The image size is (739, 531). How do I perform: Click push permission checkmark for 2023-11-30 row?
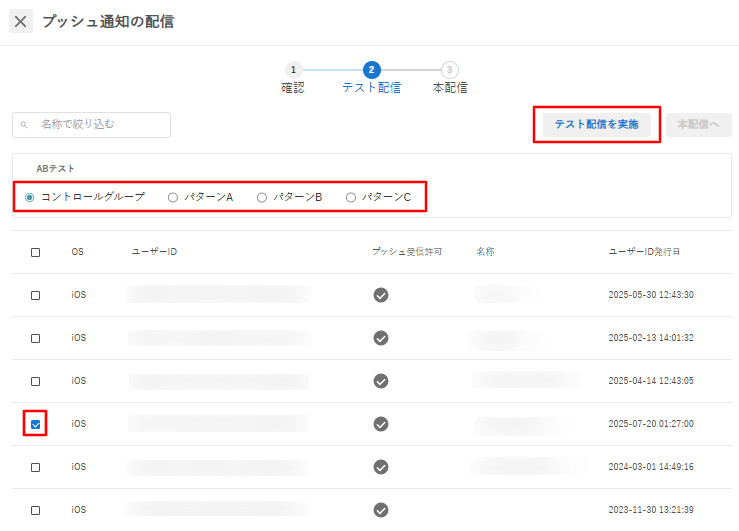click(381, 510)
